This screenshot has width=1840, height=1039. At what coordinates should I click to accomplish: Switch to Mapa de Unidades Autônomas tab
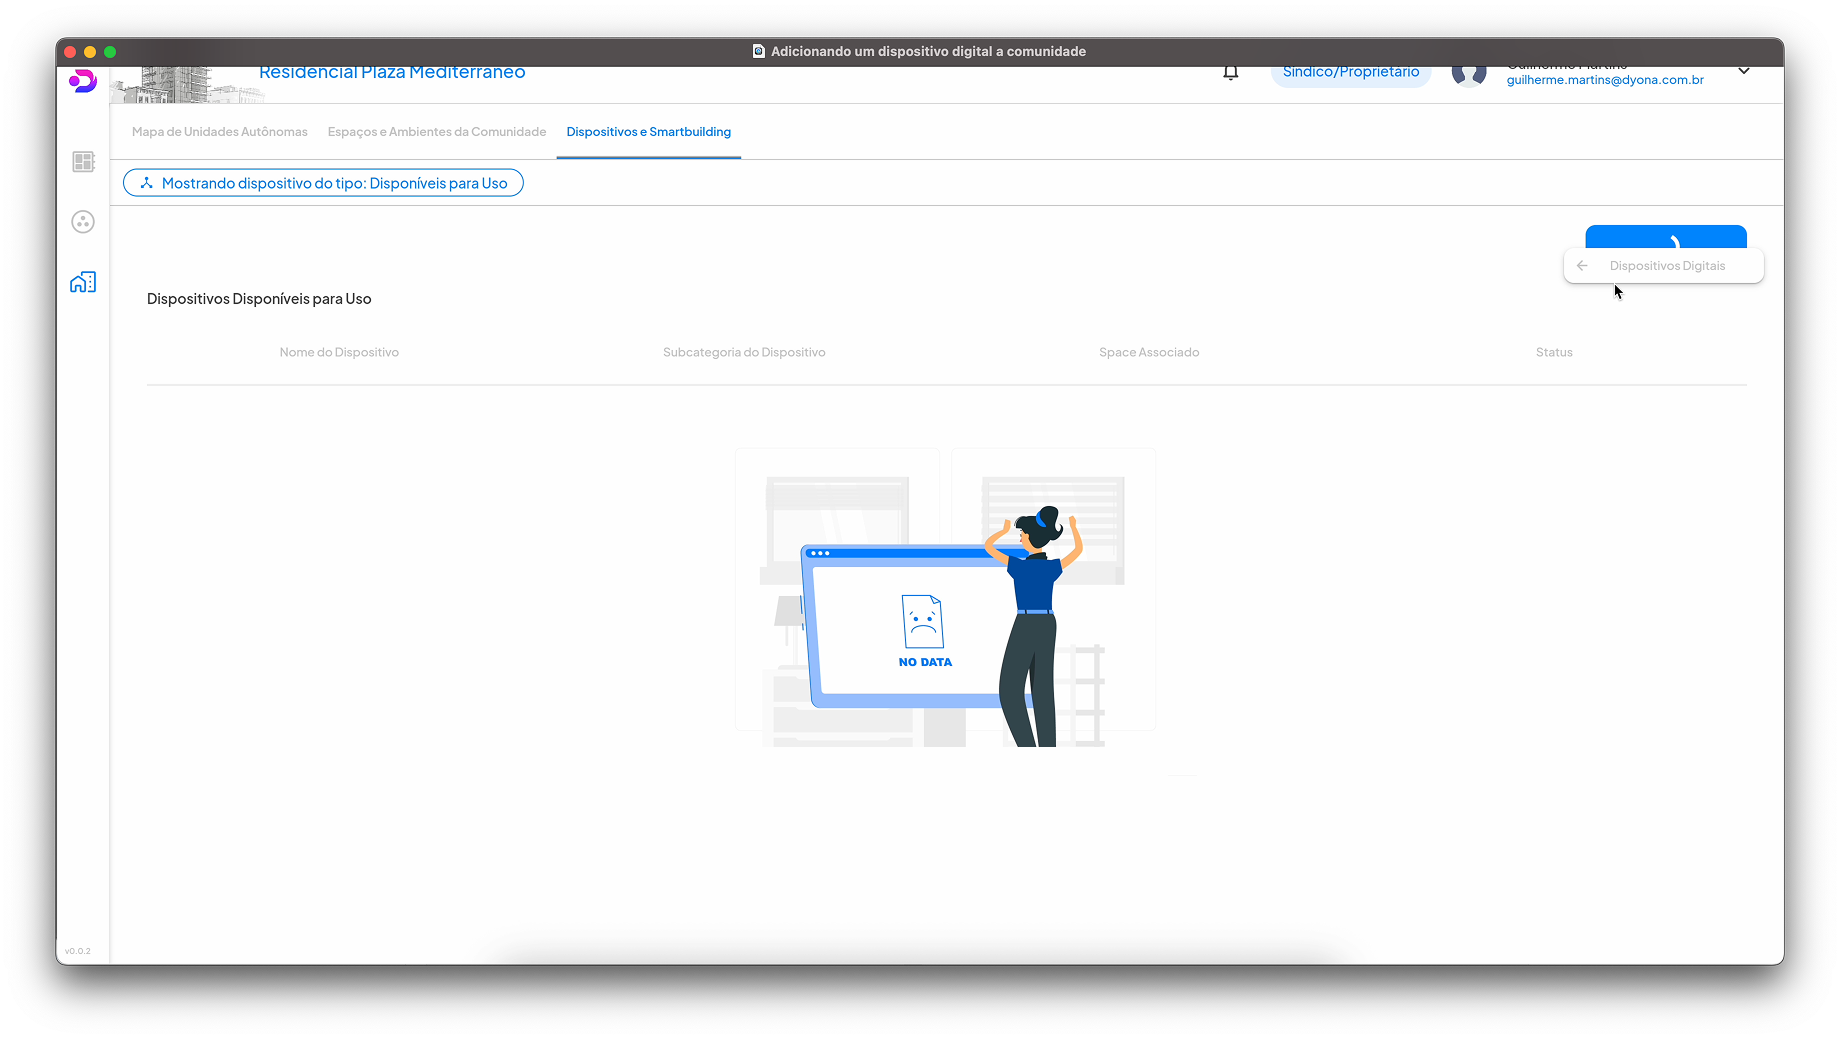(x=219, y=132)
